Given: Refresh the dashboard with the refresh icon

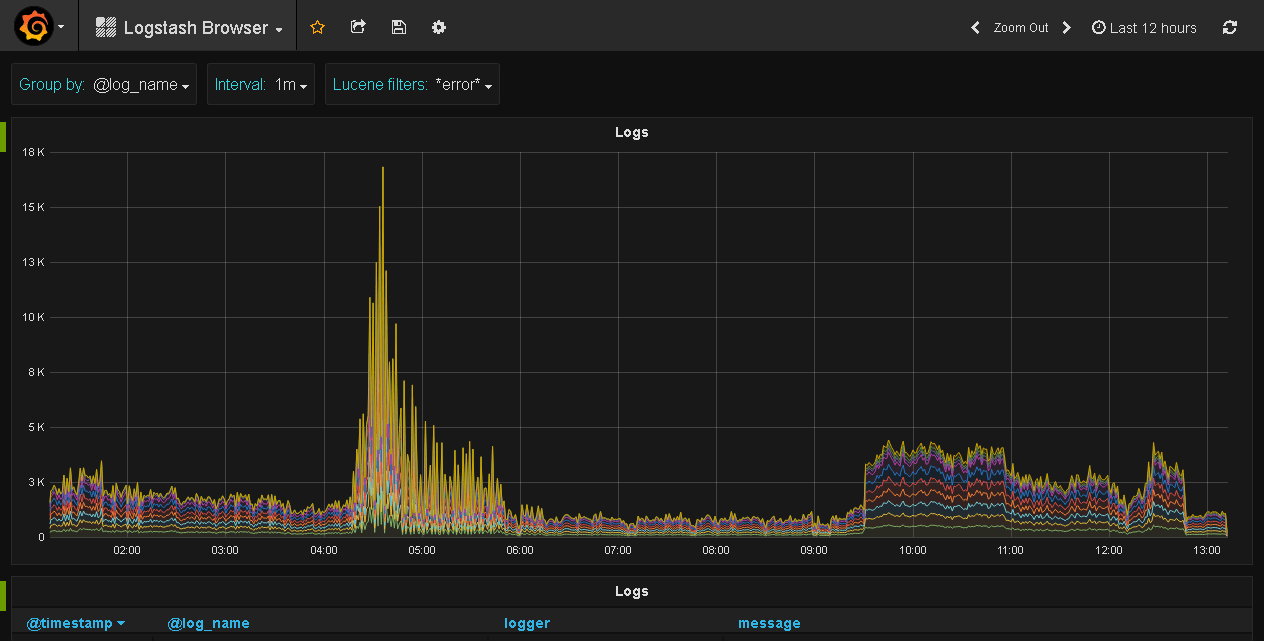Looking at the screenshot, I should pyautogui.click(x=1230, y=27).
